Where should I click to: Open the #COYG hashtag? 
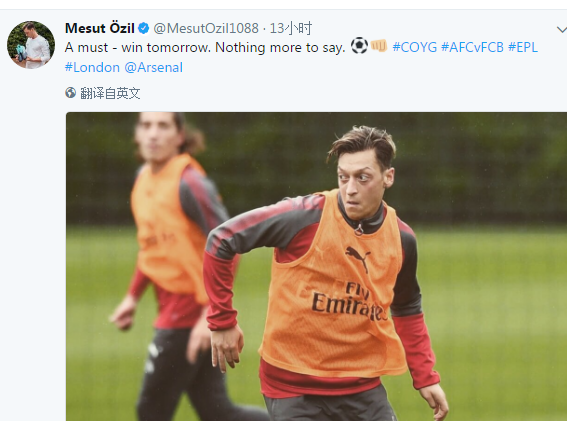414,47
